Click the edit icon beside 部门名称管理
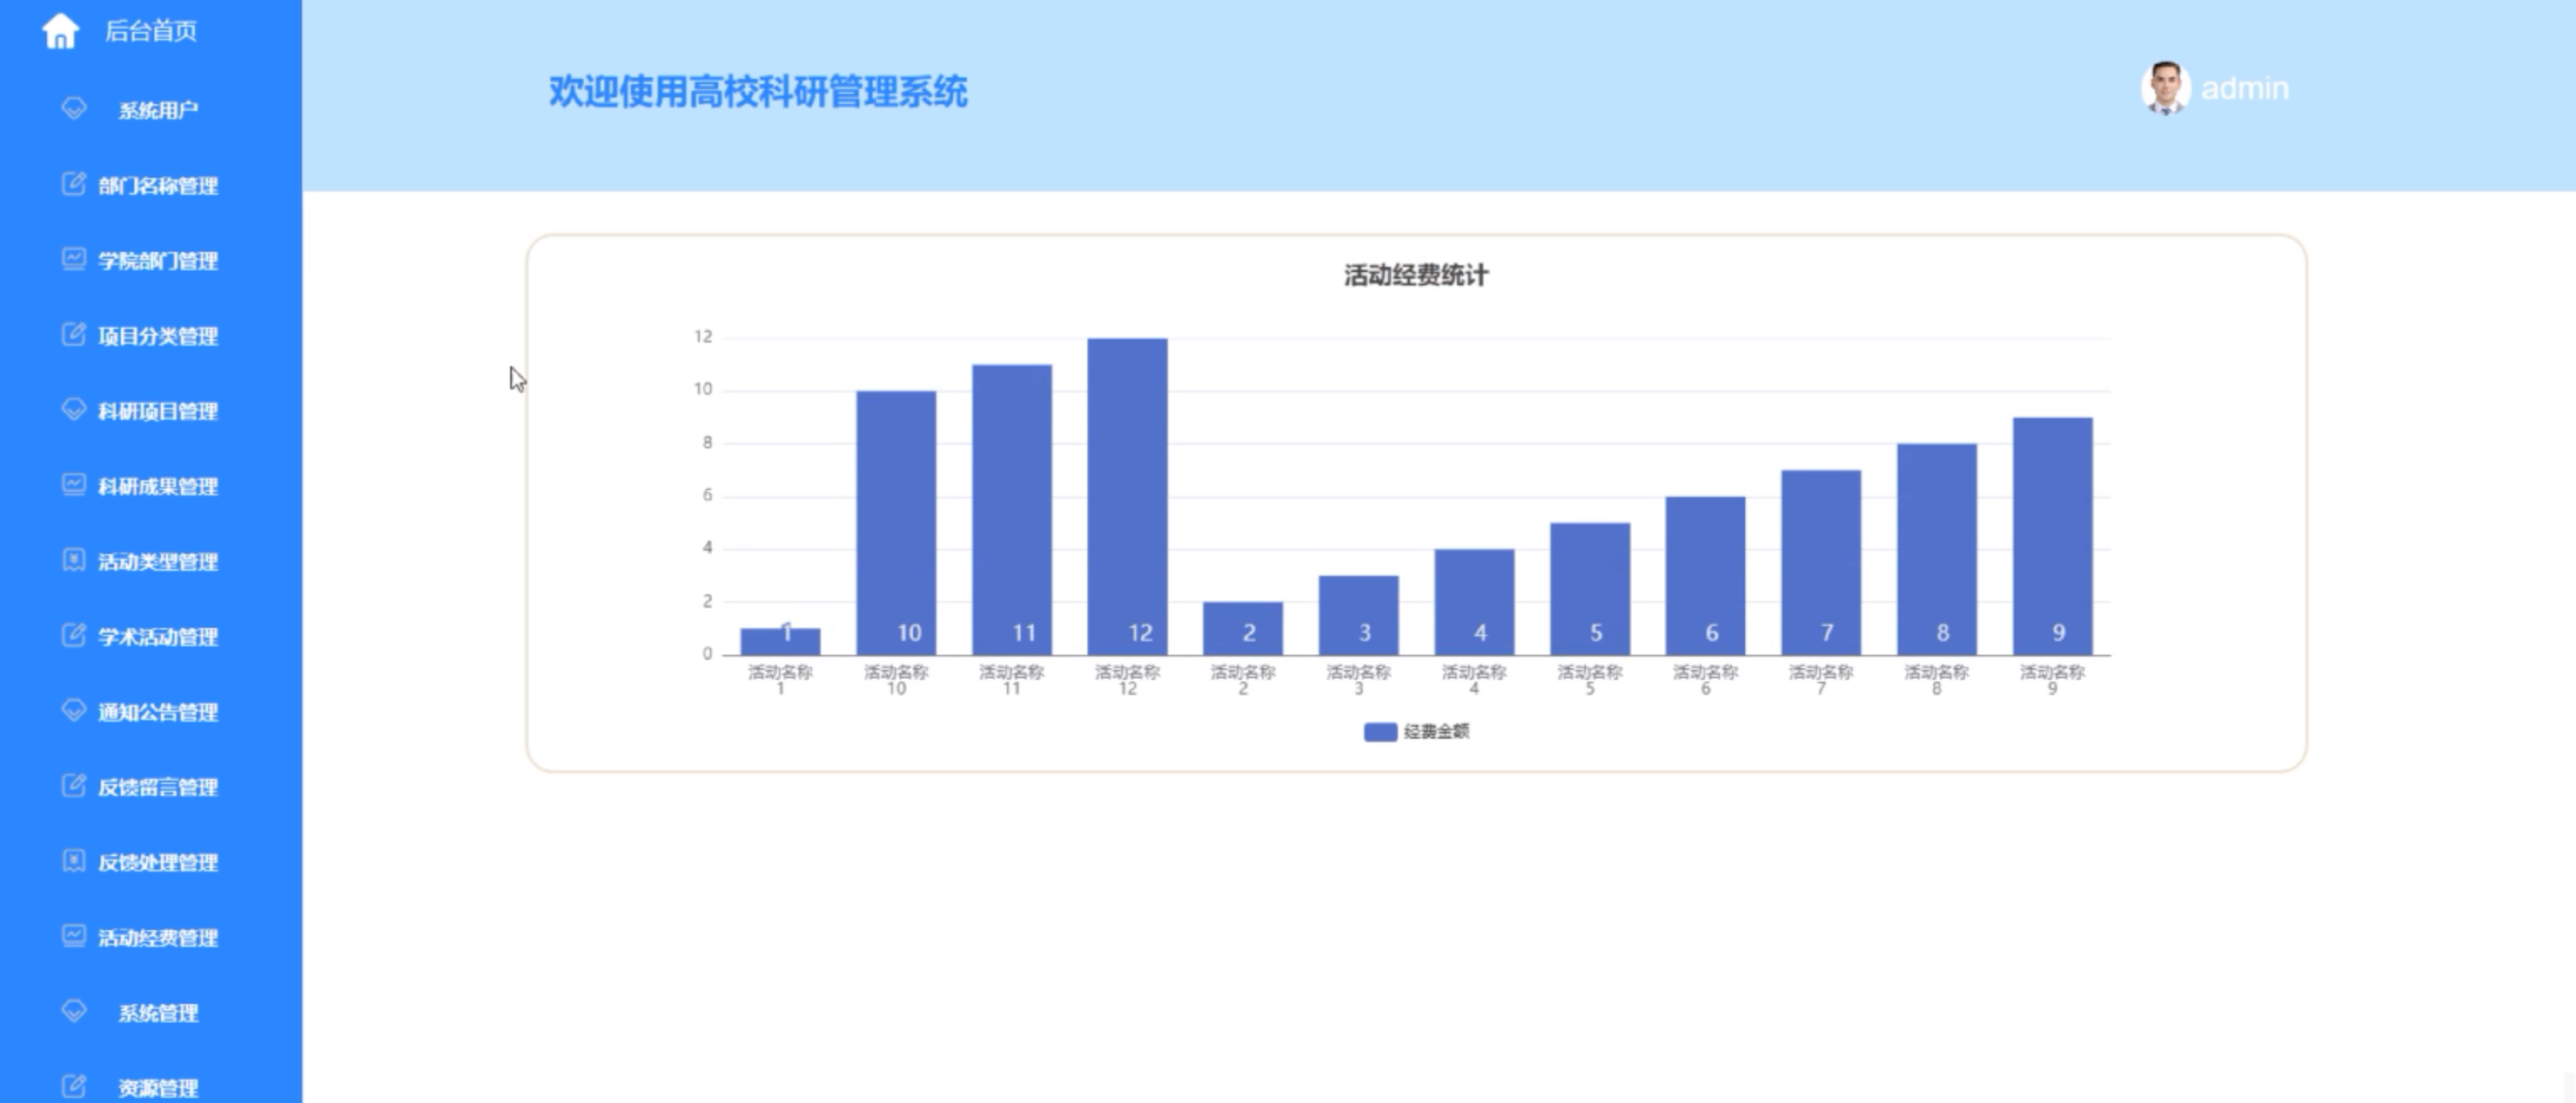2576x1103 pixels. [x=74, y=184]
